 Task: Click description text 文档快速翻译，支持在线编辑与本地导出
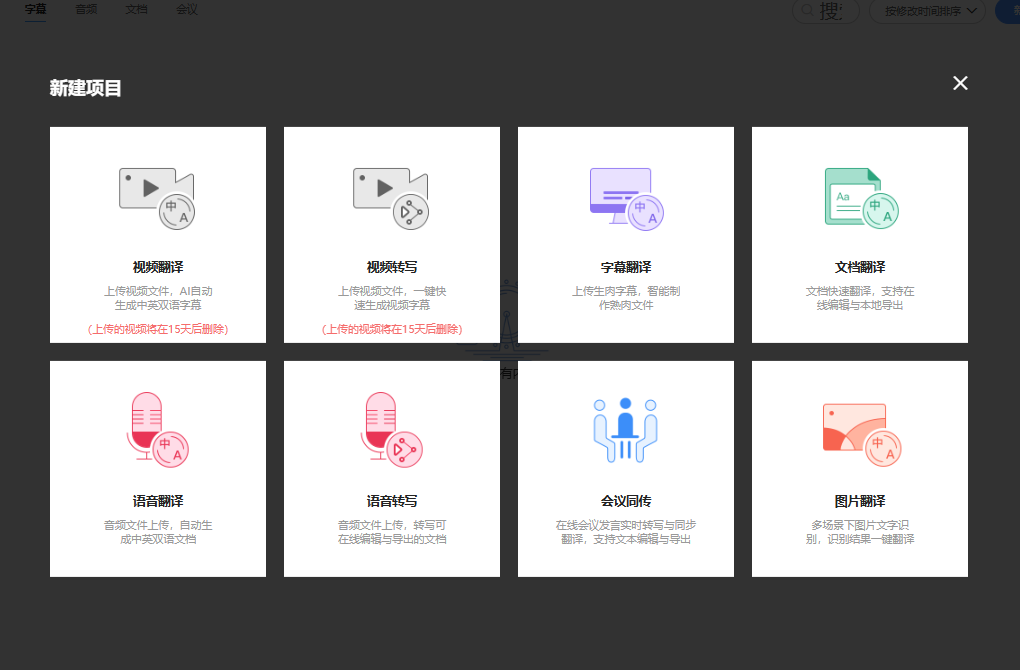point(860,298)
